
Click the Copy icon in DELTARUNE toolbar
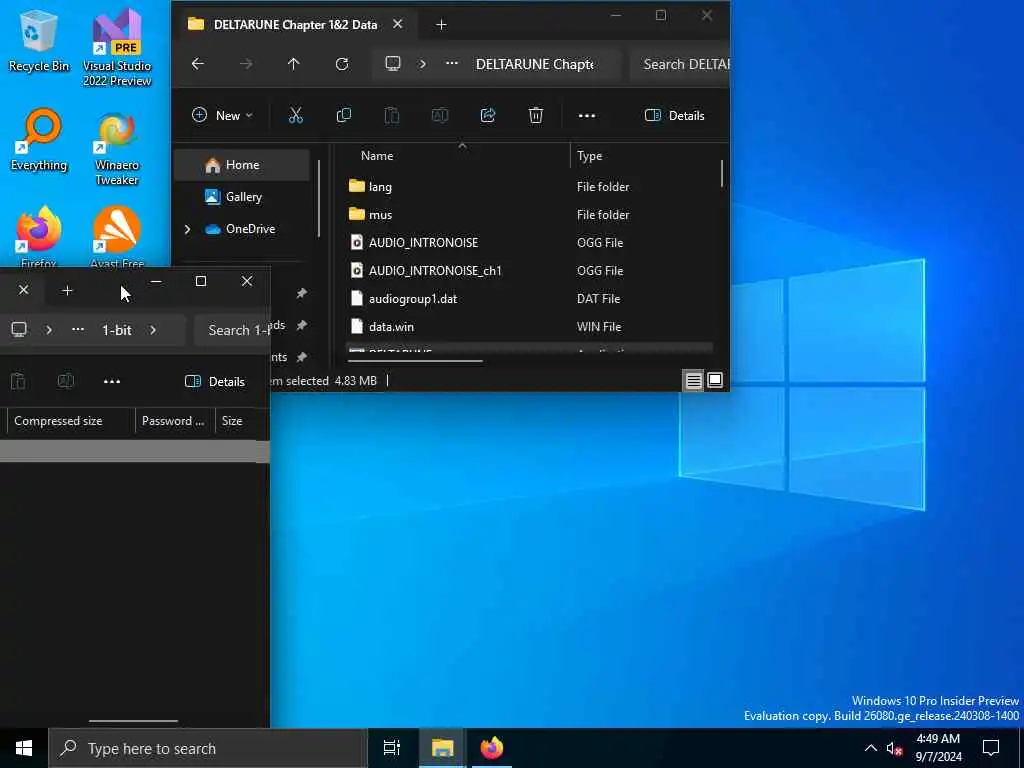pos(344,116)
